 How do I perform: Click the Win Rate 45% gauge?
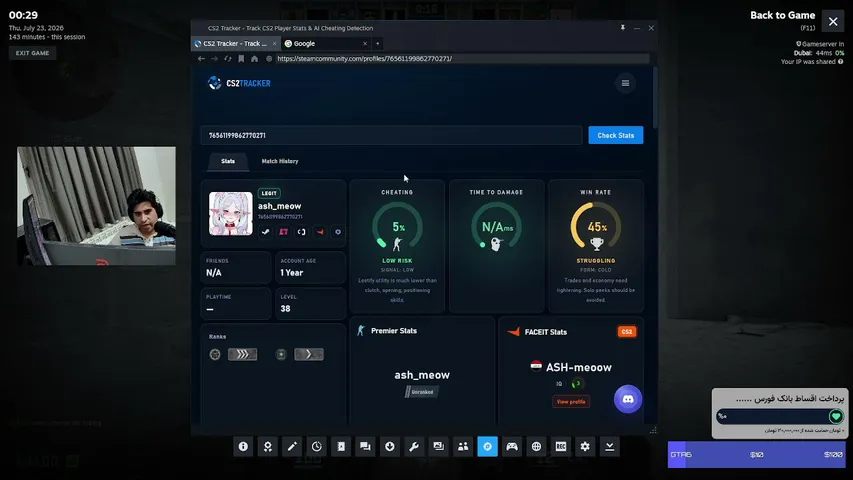tap(596, 227)
